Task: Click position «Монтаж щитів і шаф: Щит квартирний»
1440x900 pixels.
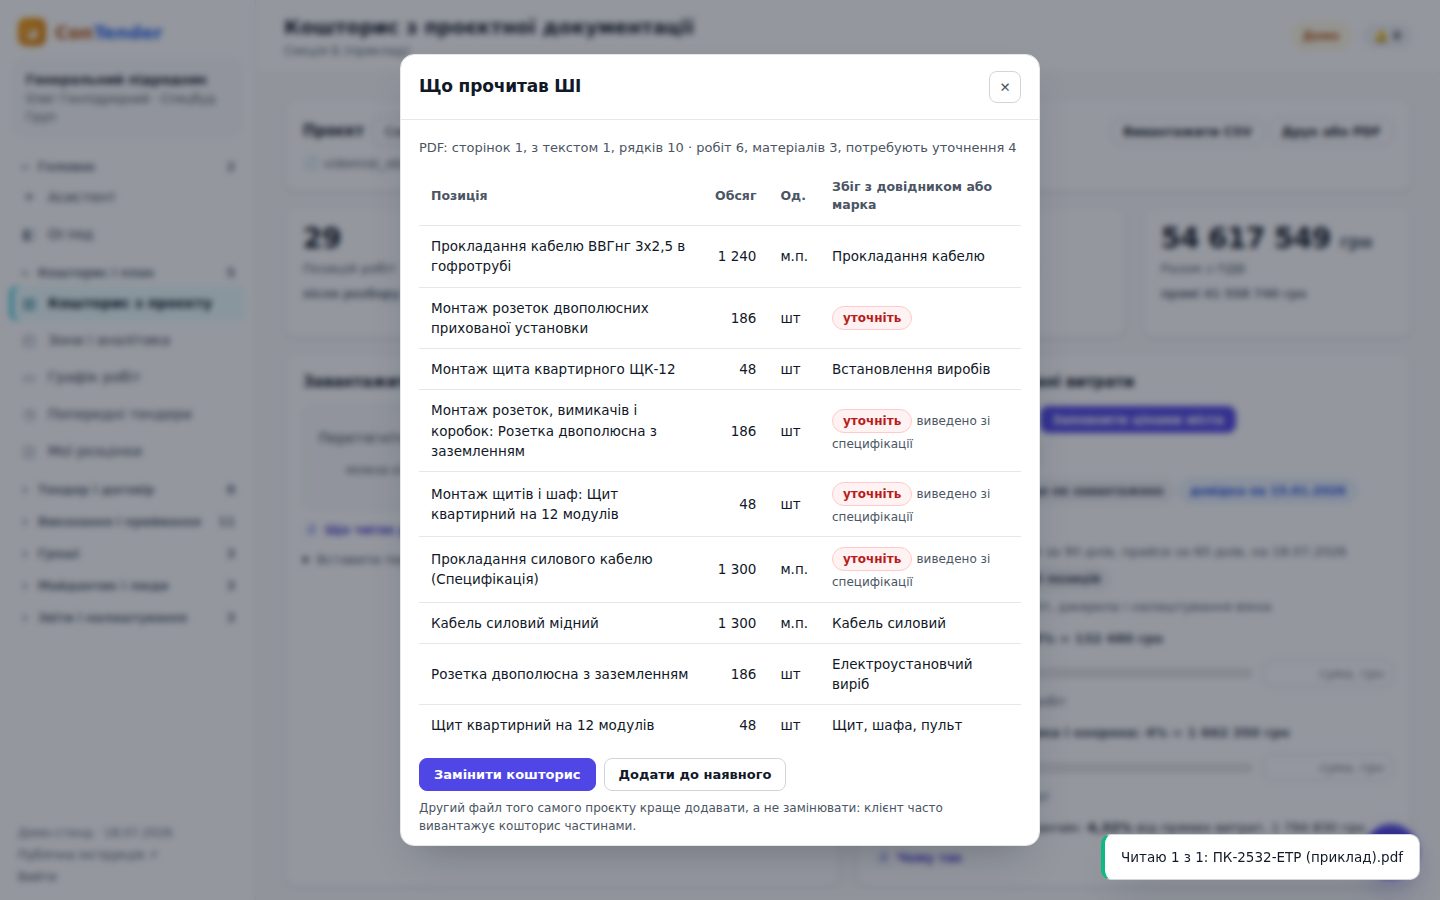Action: 525,504
